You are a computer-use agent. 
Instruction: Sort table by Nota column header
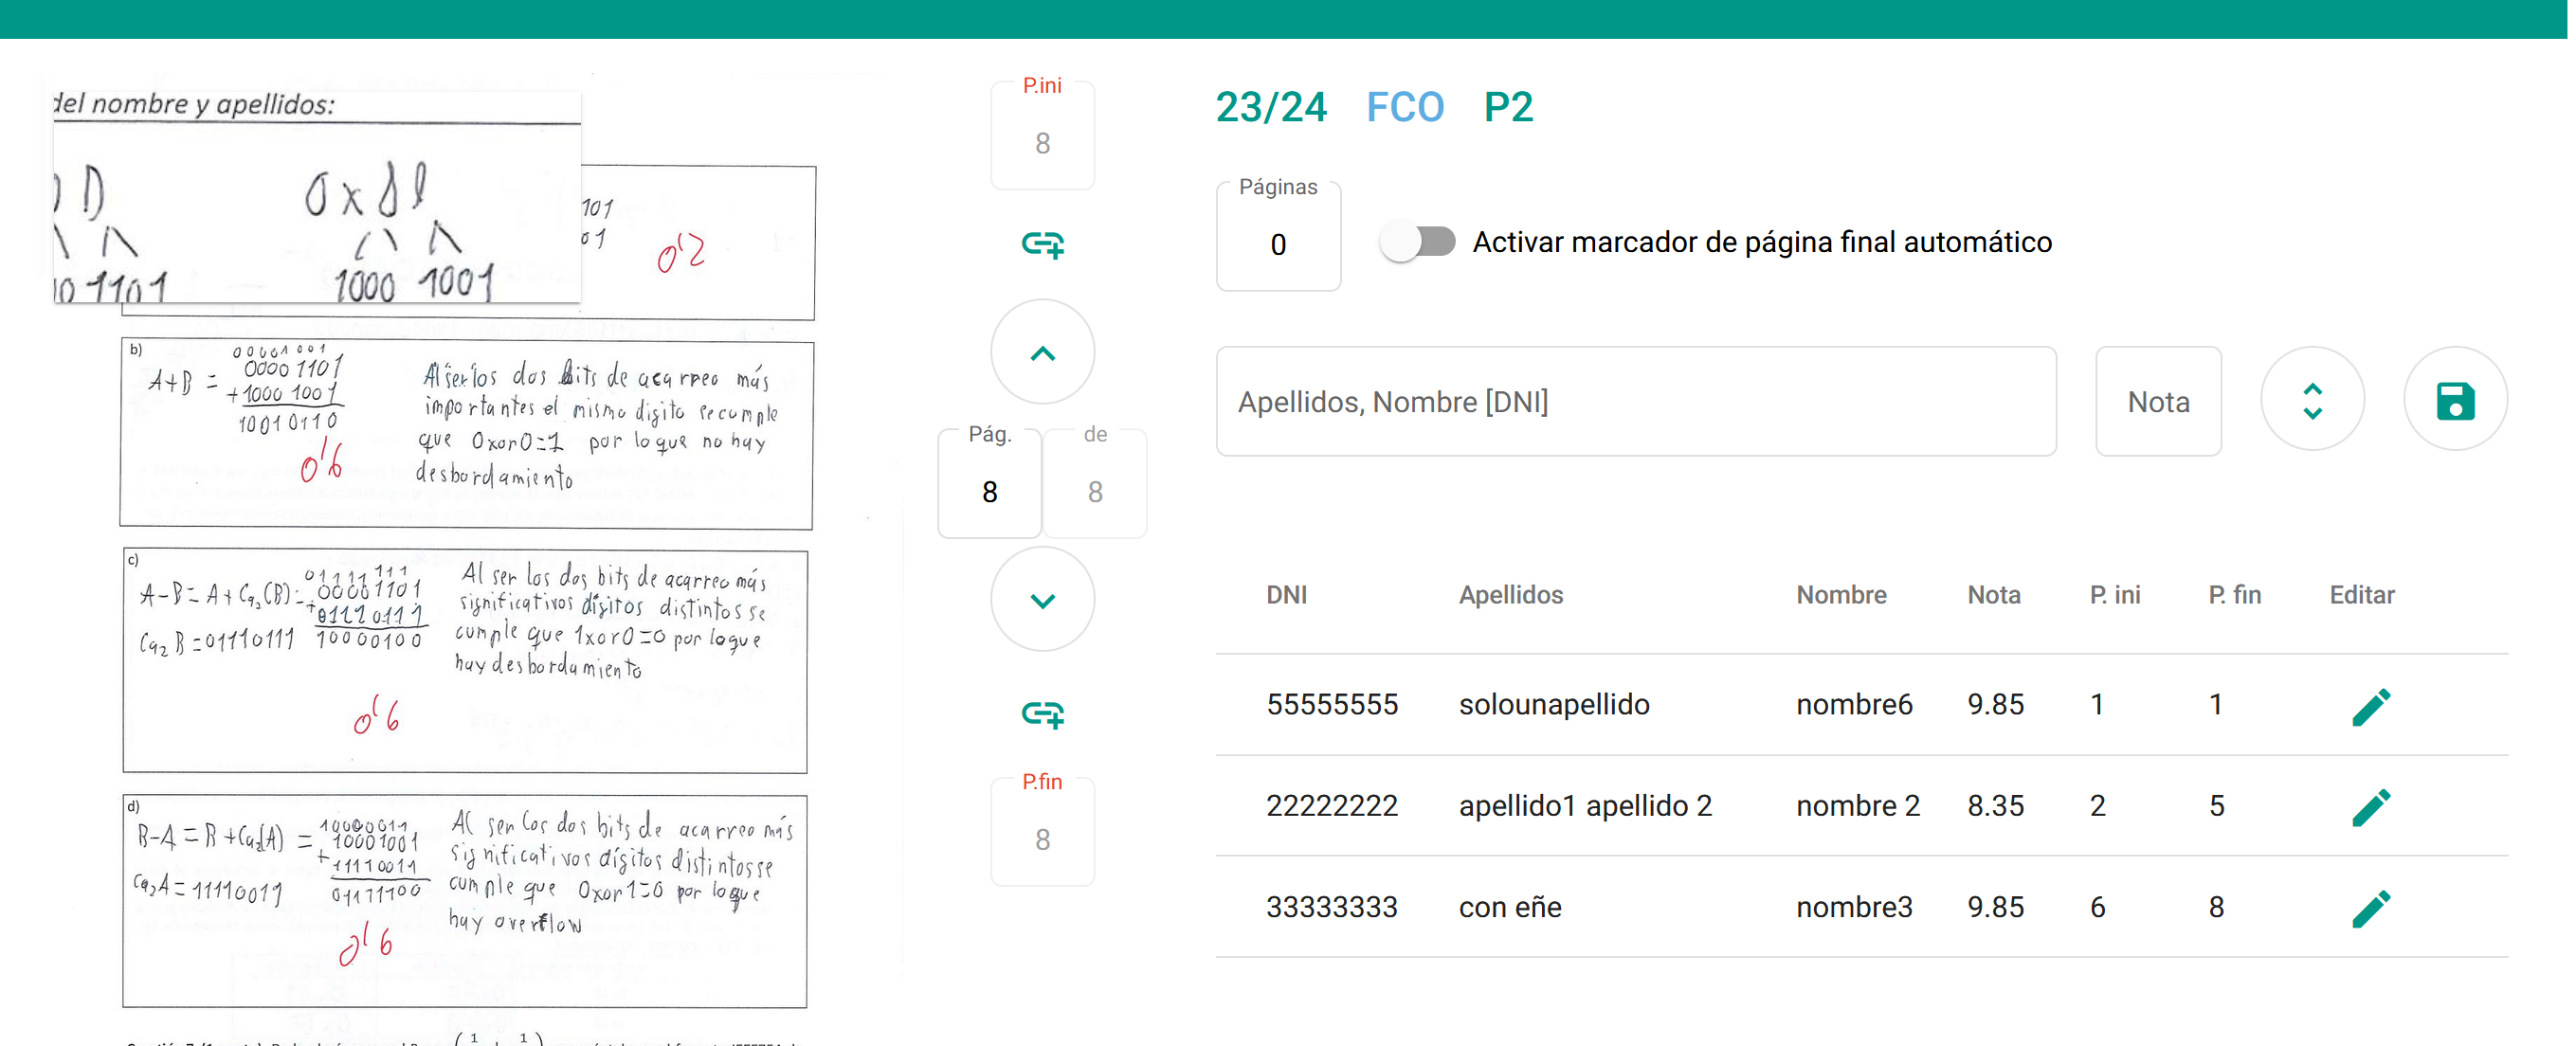pyautogui.click(x=1993, y=595)
